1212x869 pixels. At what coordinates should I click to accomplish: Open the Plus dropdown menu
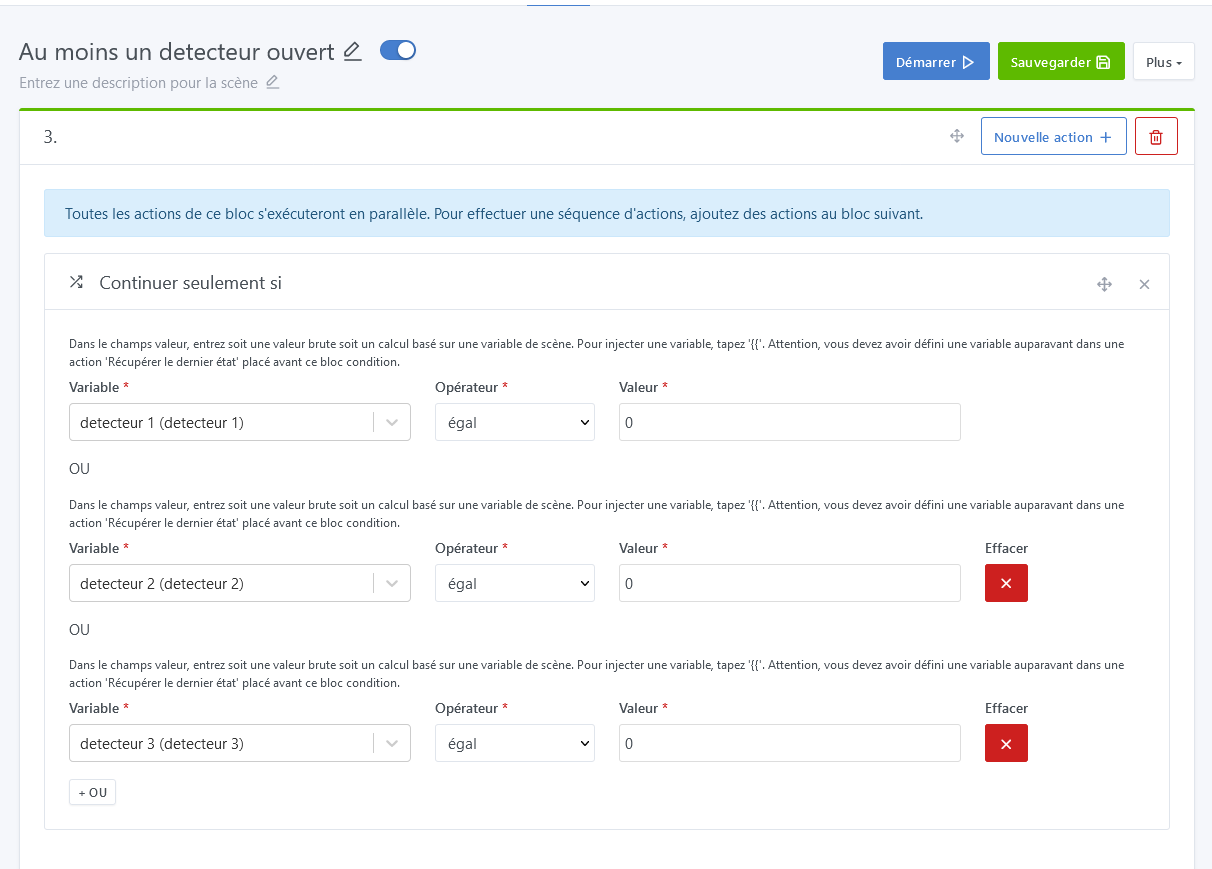click(x=1163, y=61)
